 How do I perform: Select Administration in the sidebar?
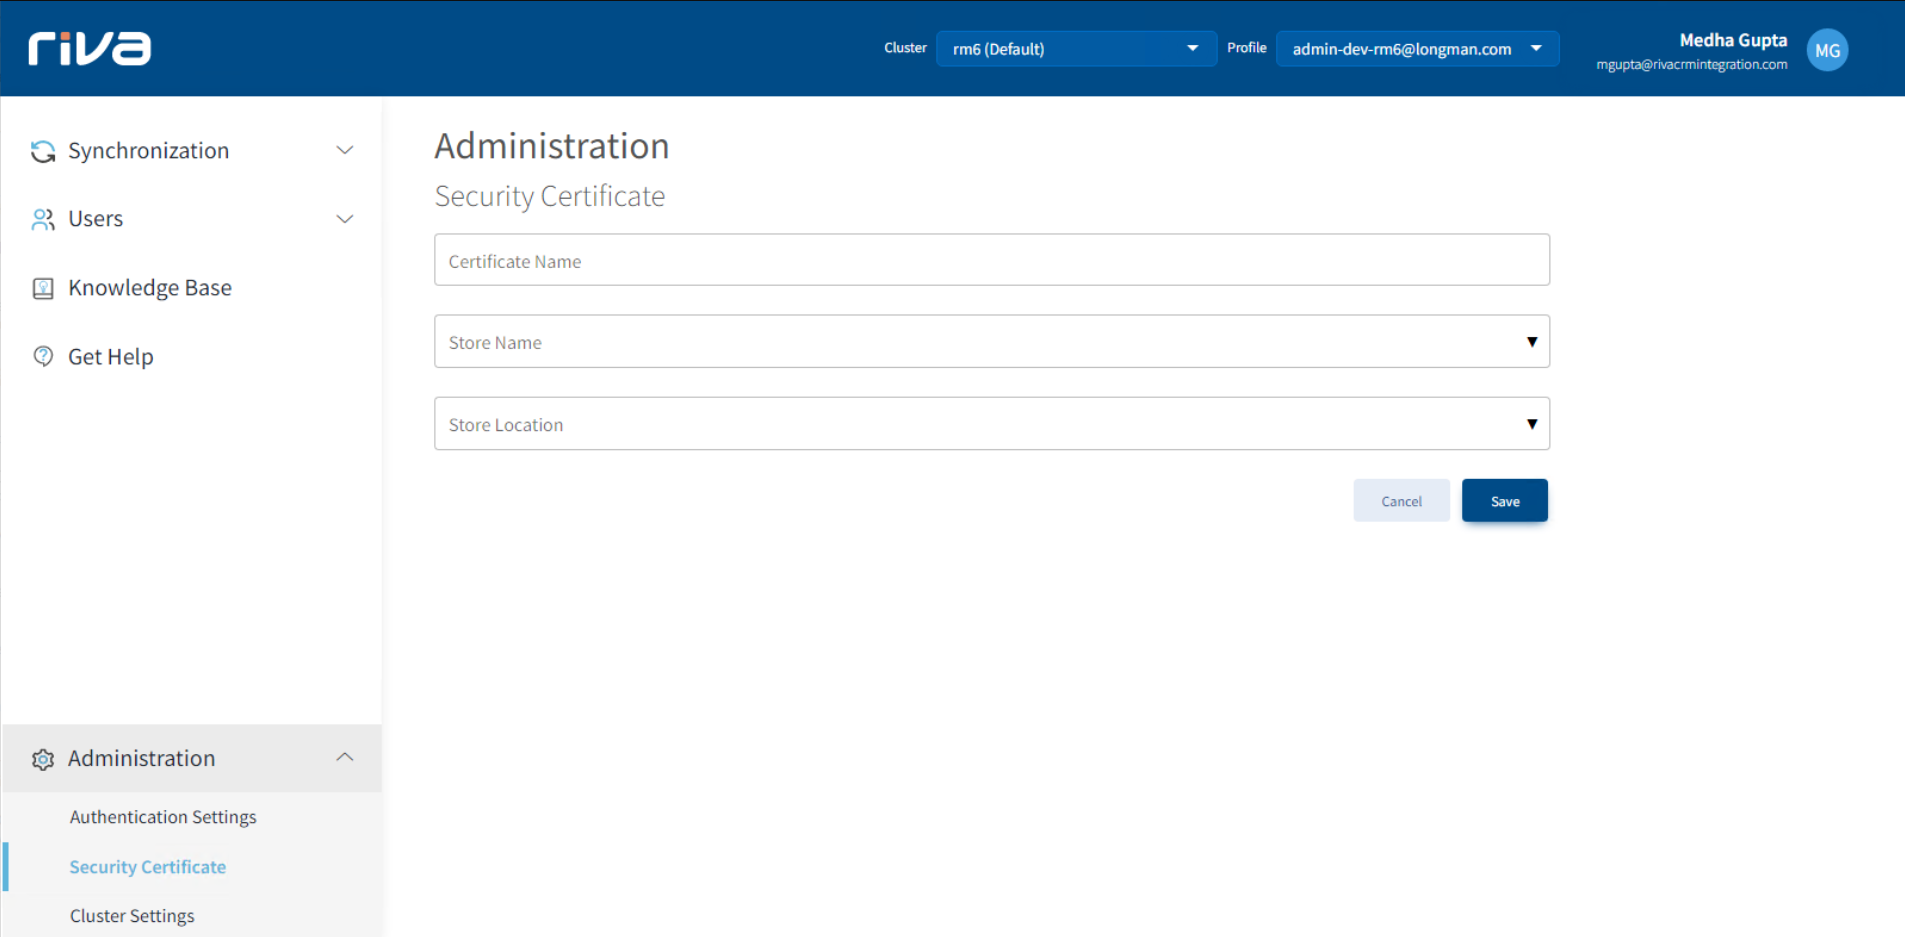(x=192, y=758)
